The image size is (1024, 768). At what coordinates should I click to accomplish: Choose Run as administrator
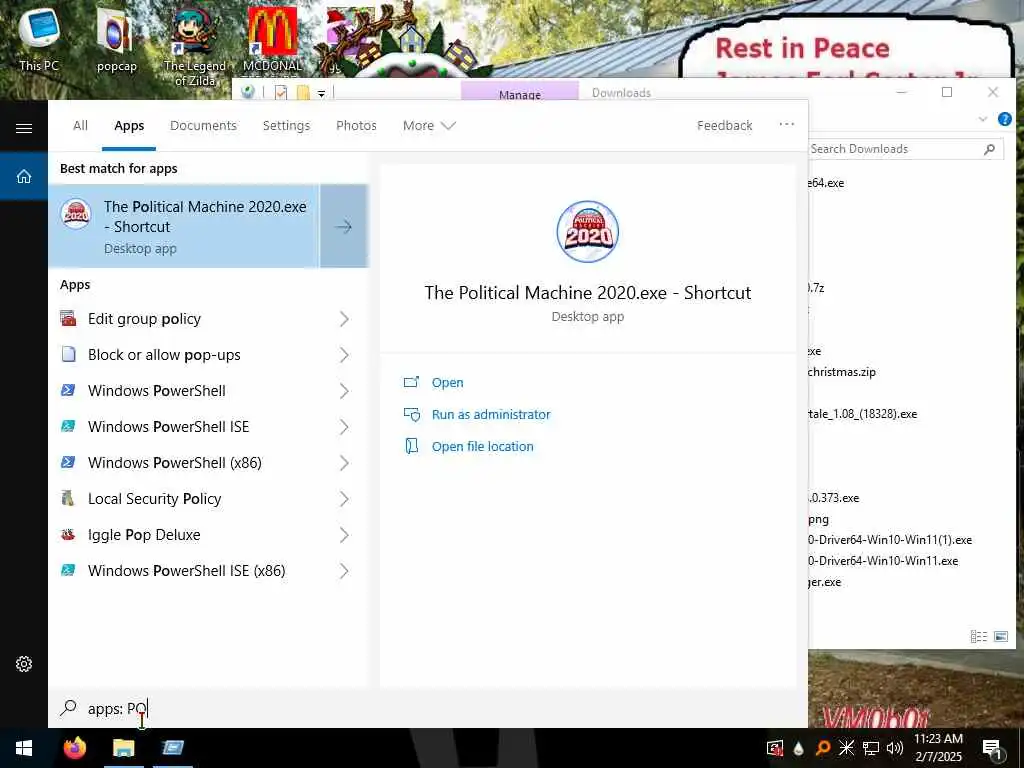click(x=491, y=415)
